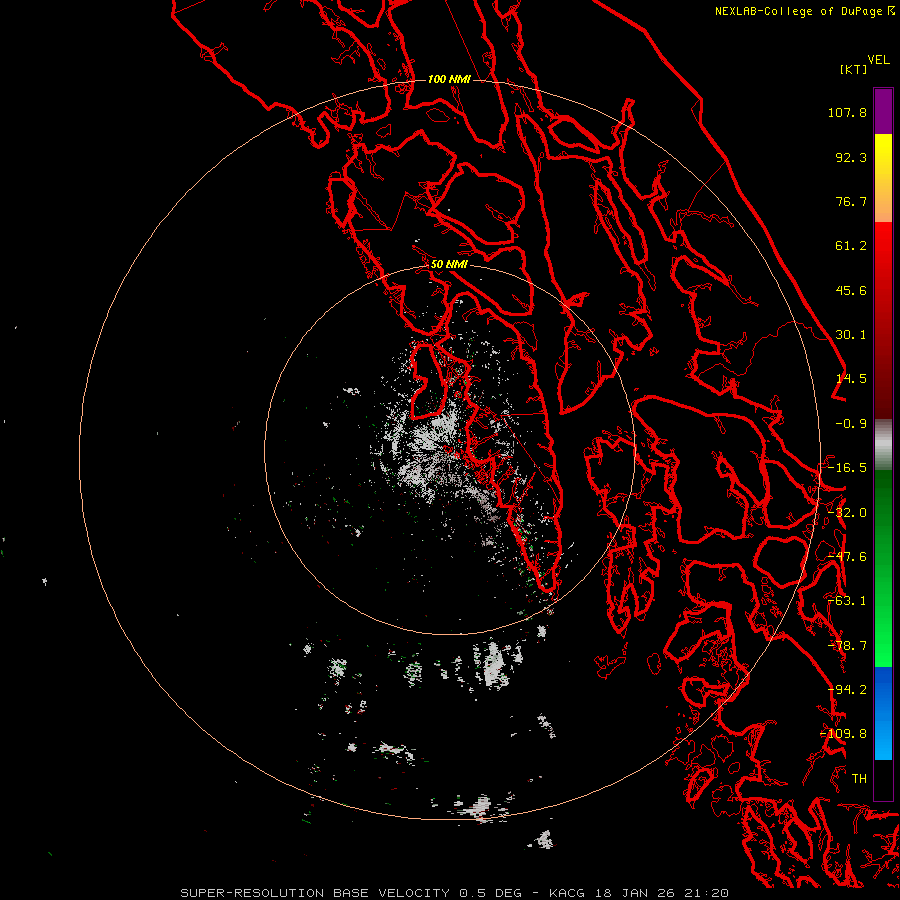Click the 14.5 velocity scale value
Image resolution: width=900 pixels, height=900 pixels.
851,379
